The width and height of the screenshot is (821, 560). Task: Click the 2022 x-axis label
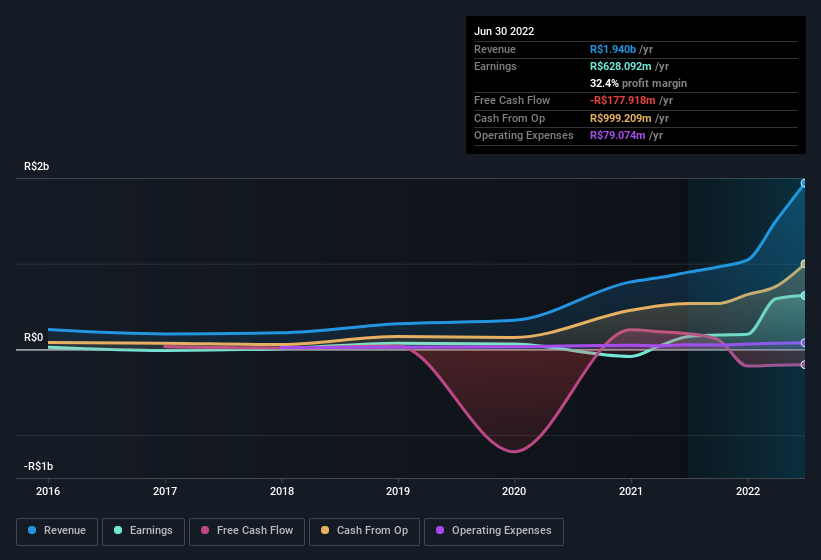click(747, 491)
